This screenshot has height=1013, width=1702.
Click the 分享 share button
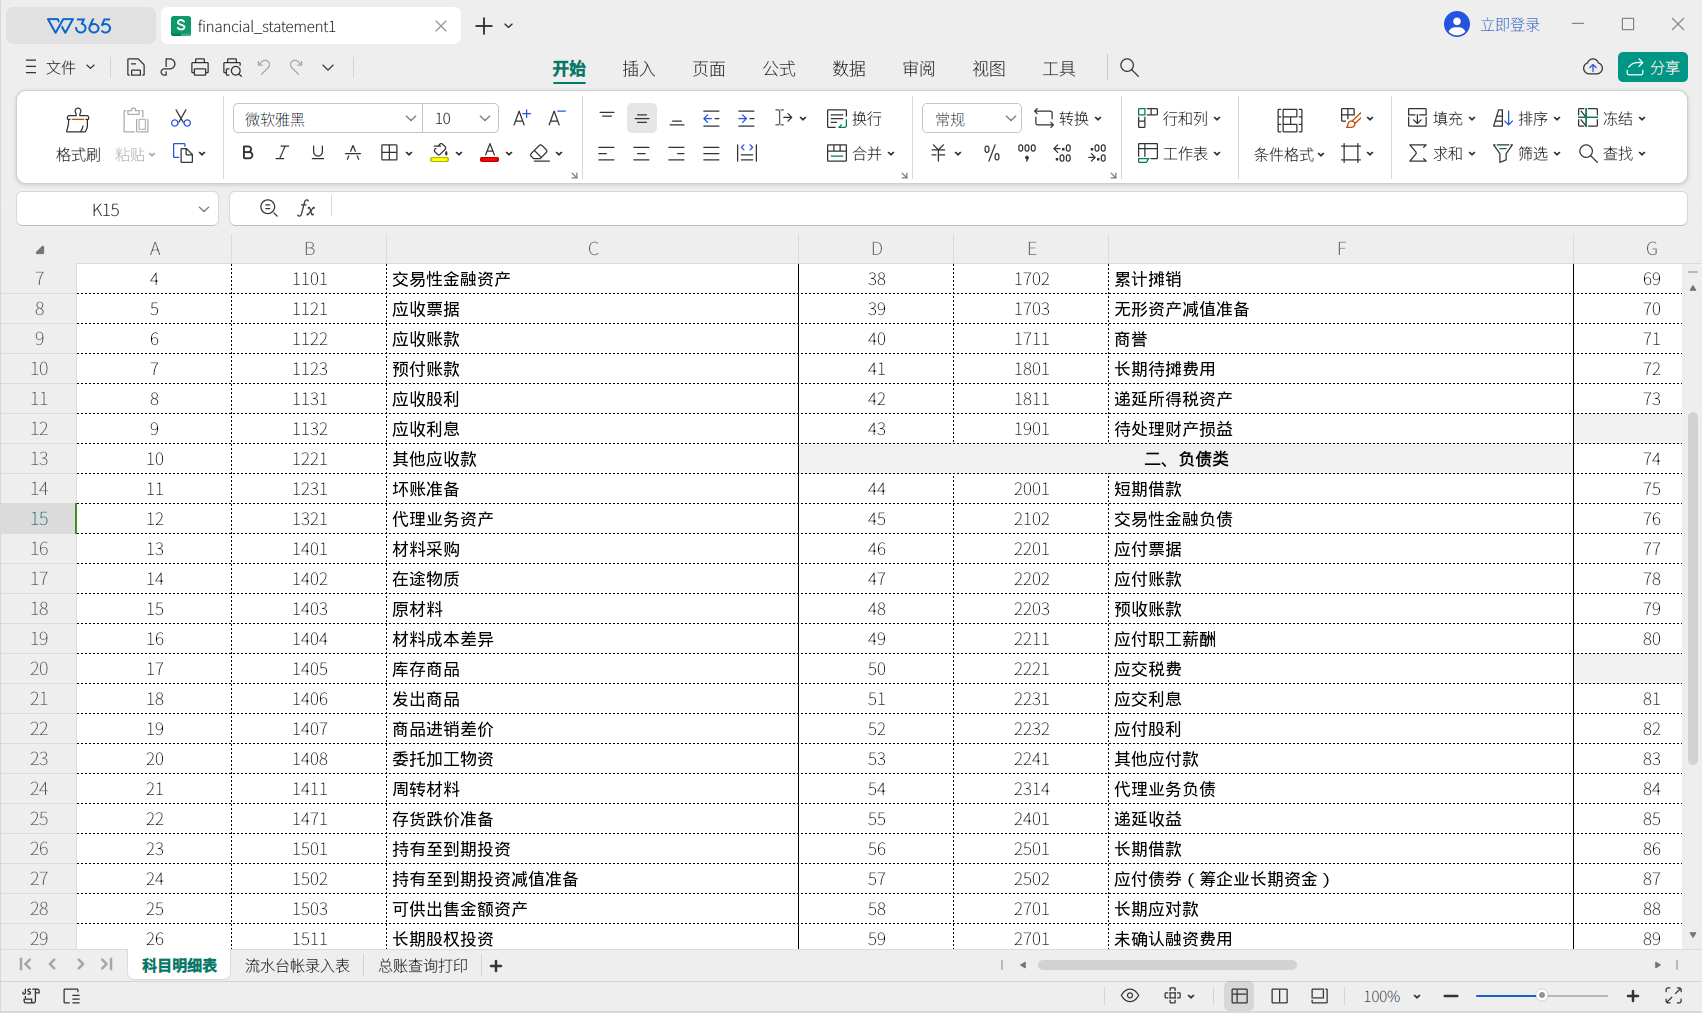(x=1651, y=67)
